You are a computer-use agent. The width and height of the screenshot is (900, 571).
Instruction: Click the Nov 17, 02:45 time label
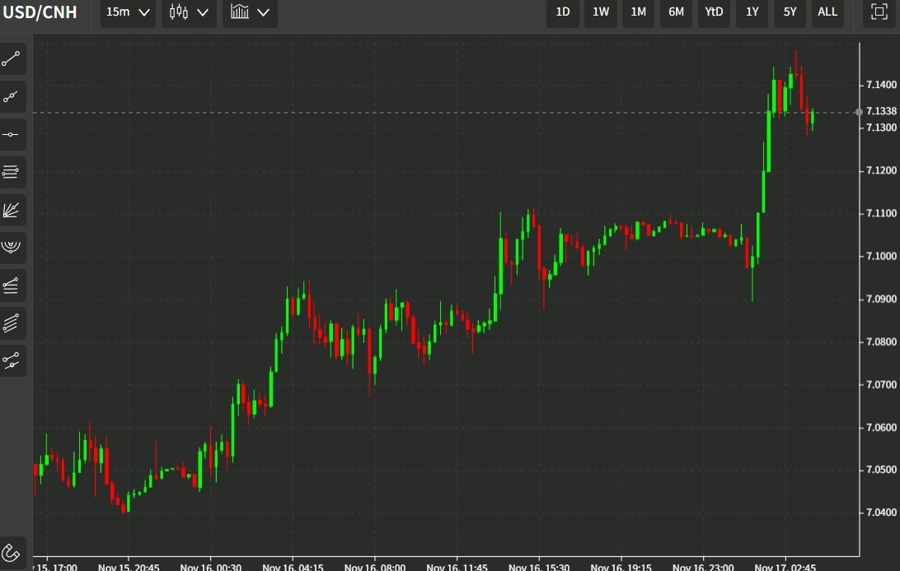click(785, 567)
